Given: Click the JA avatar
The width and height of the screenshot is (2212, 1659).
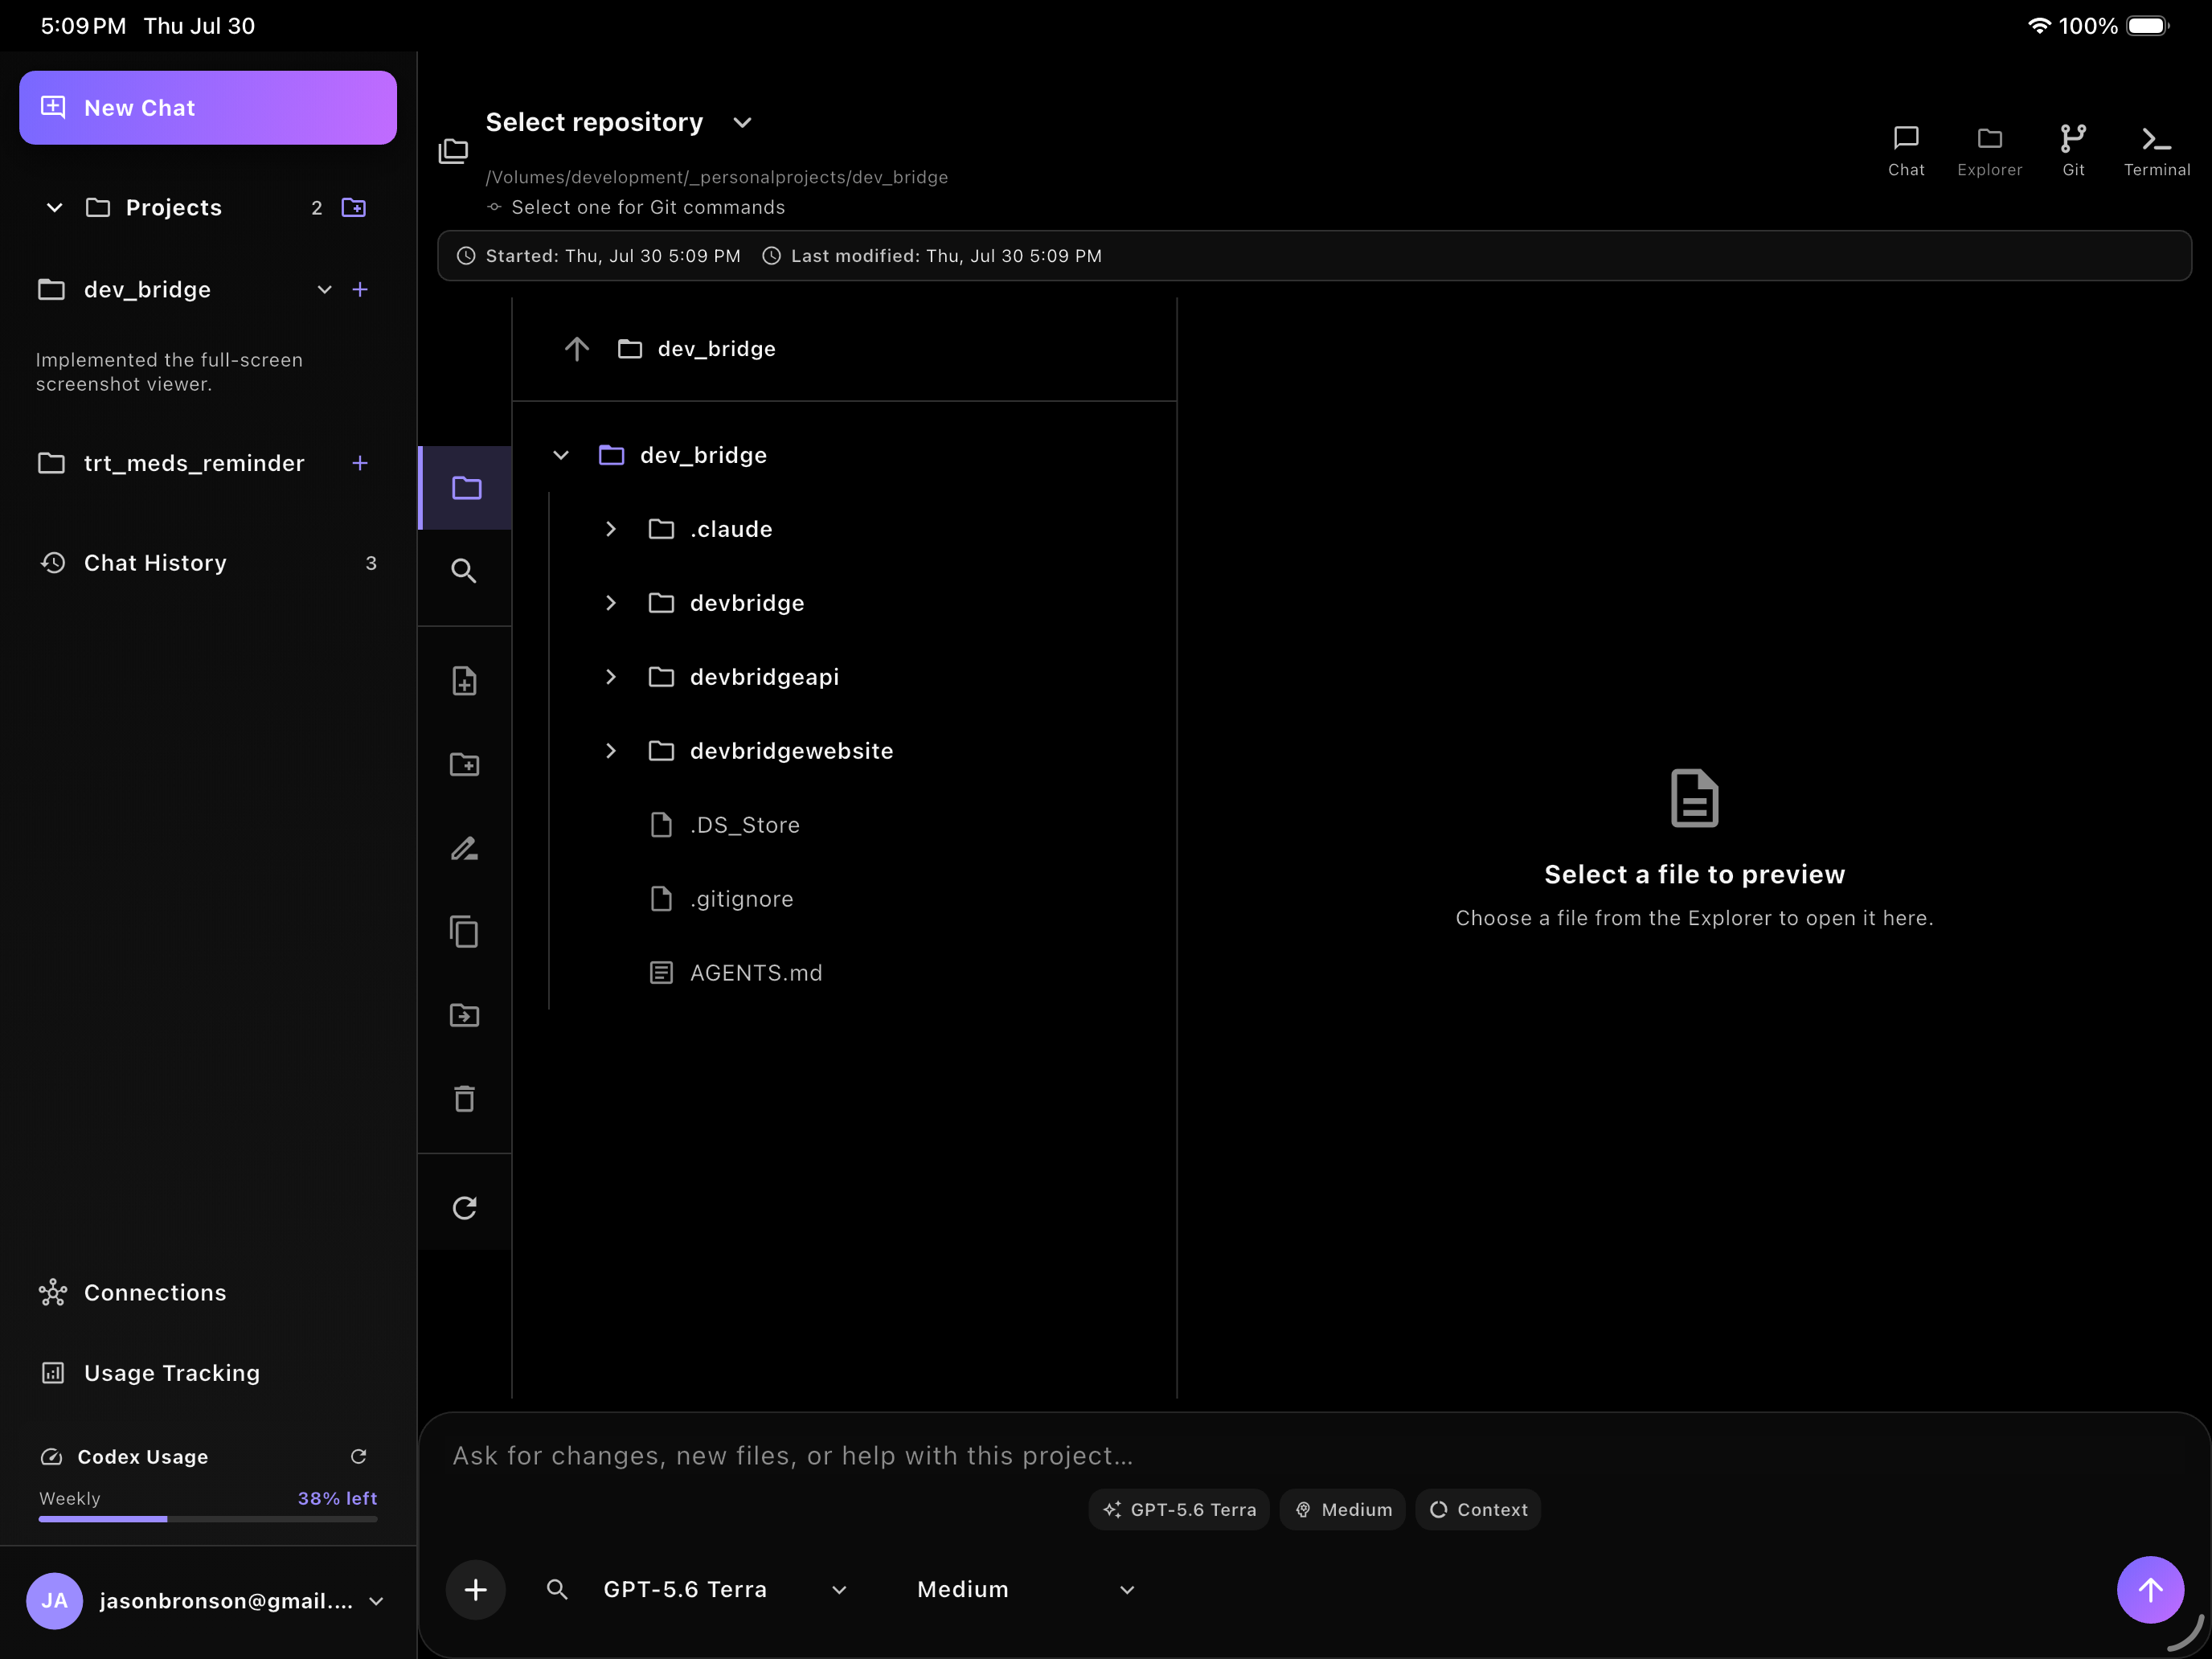Looking at the screenshot, I should click(54, 1601).
